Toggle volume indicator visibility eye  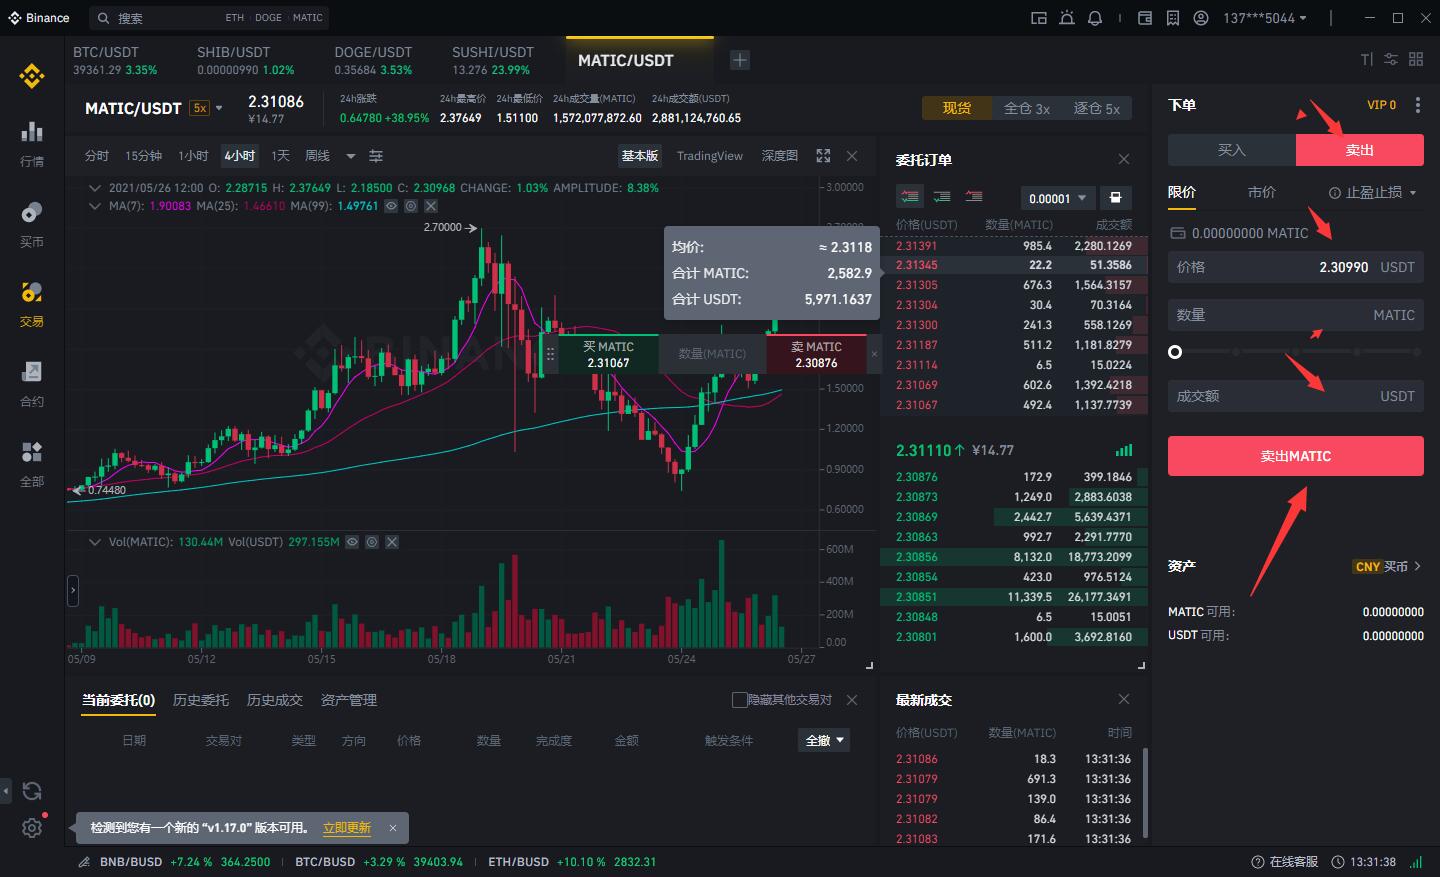pos(352,542)
